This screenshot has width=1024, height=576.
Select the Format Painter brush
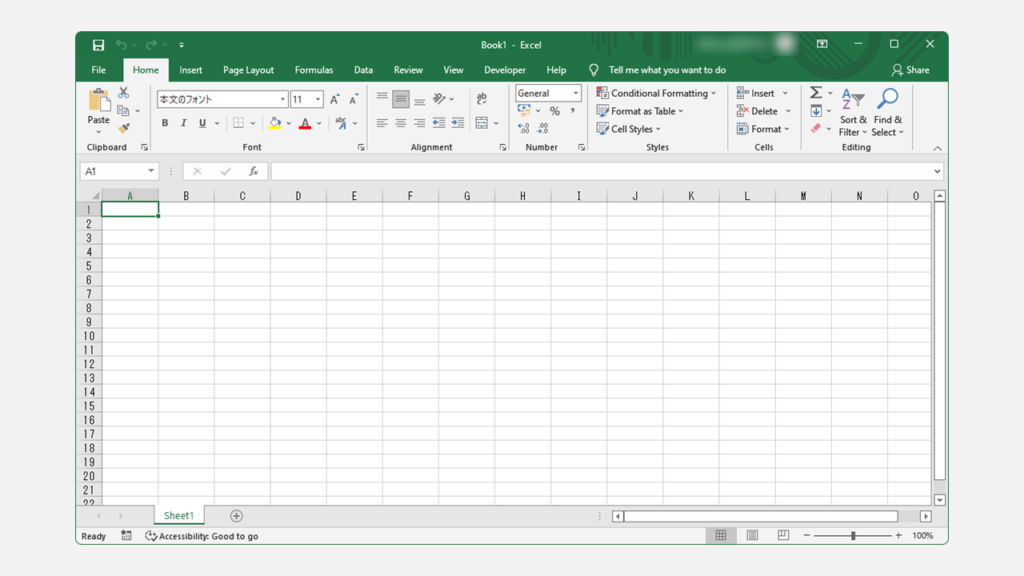124,128
